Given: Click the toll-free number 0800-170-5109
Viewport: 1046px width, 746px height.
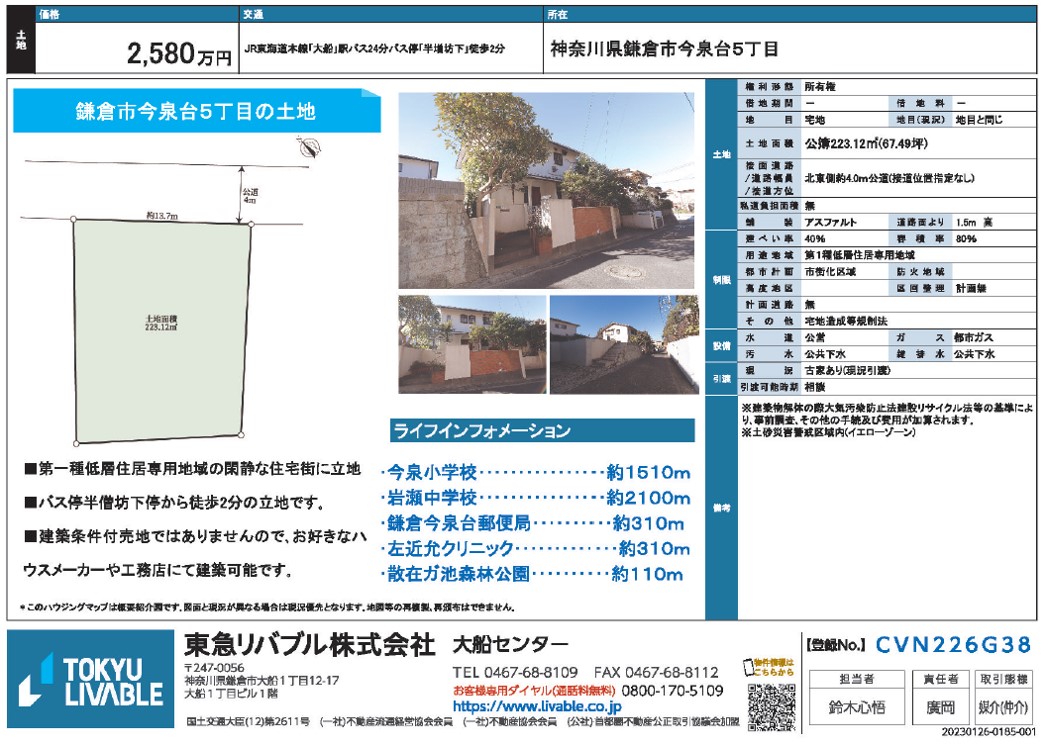Looking at the screenshot, I should [672, 690].
